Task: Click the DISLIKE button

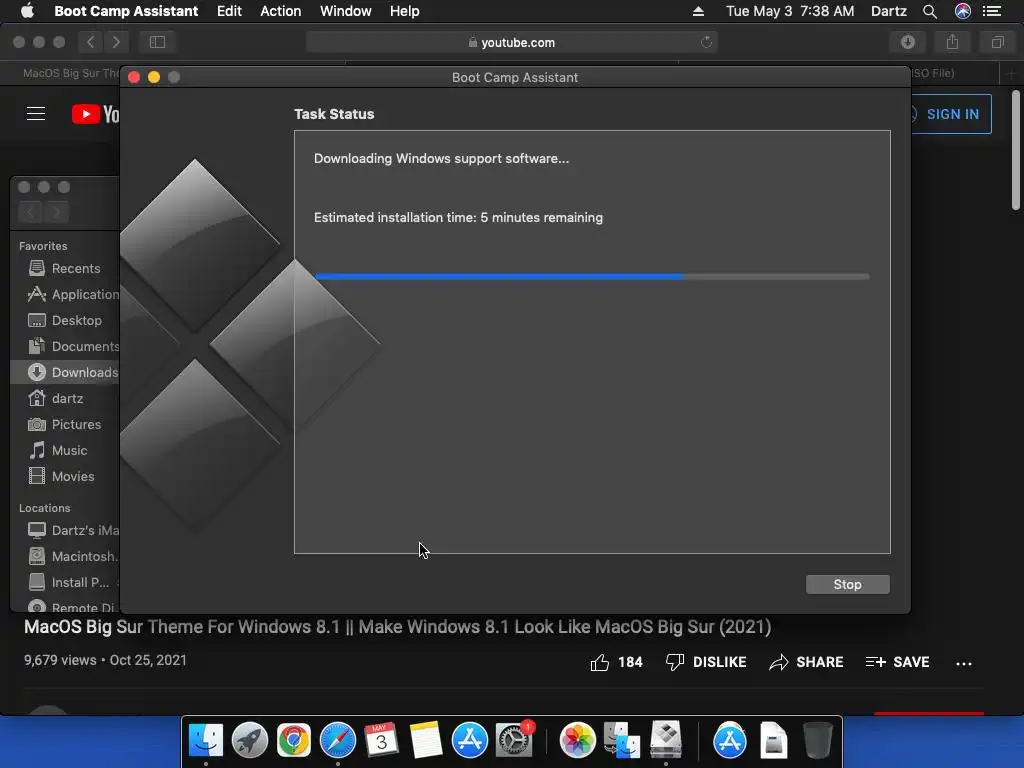Action: coord(705,662)
